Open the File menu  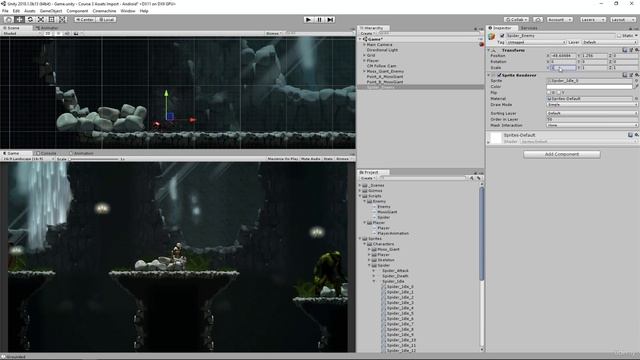(x=5, y=11)
